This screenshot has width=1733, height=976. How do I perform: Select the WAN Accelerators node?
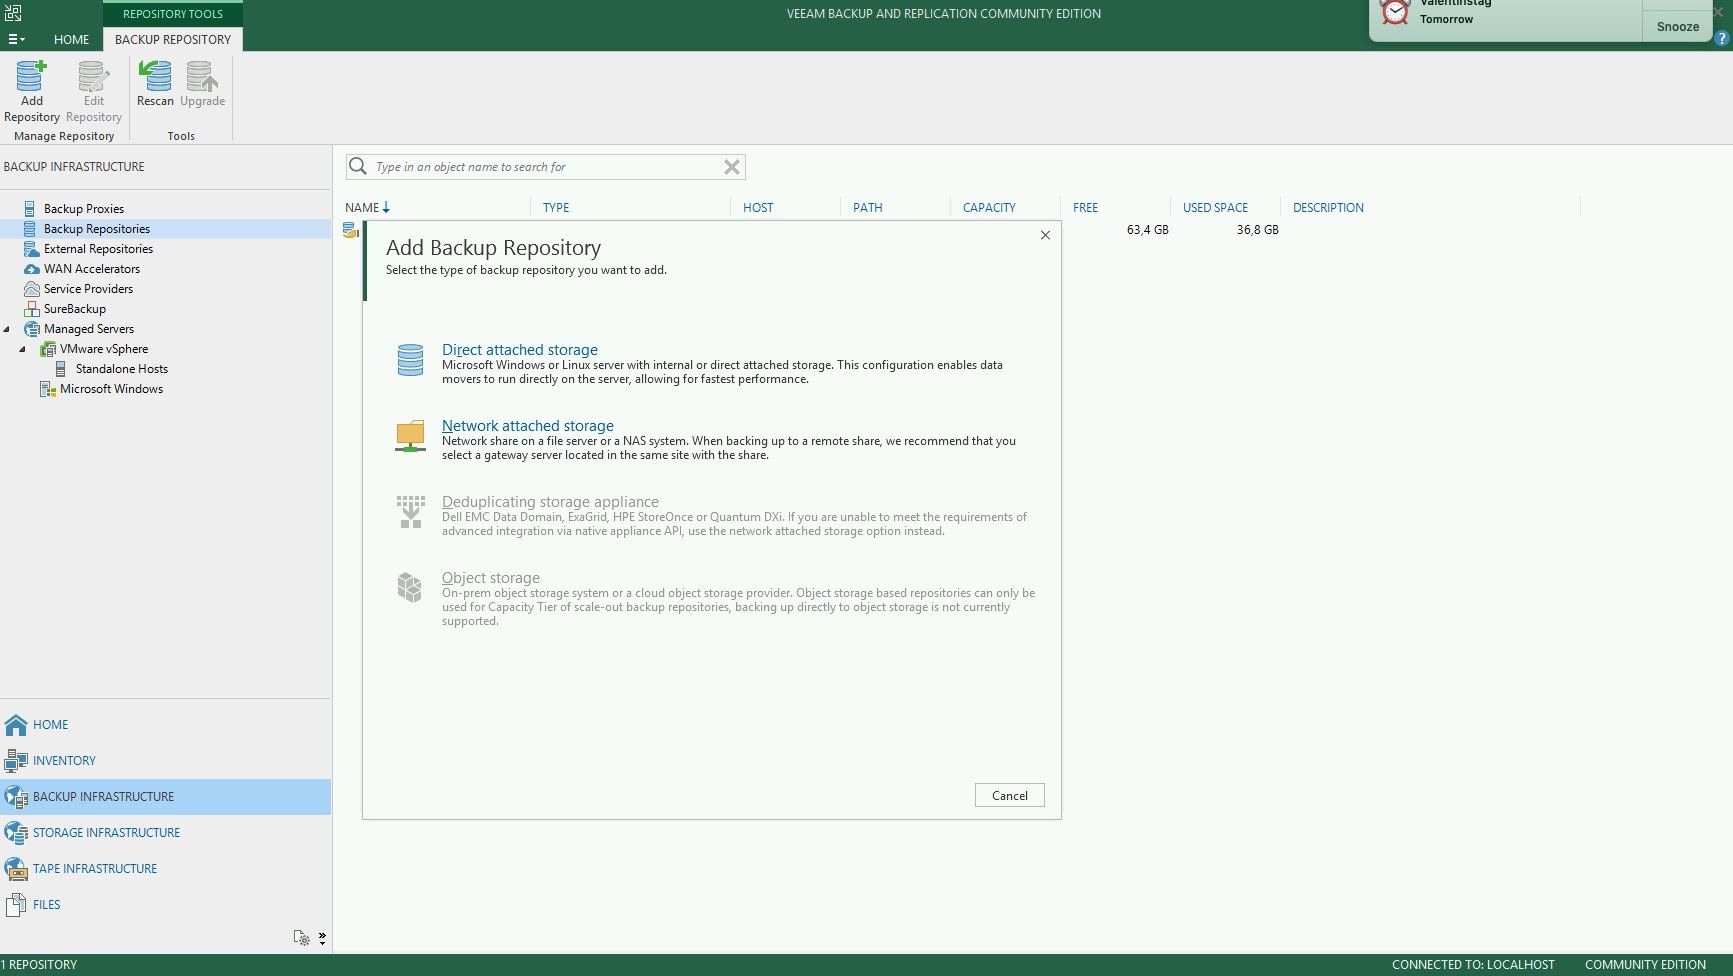pyautogui.click(x=92, y=269)
